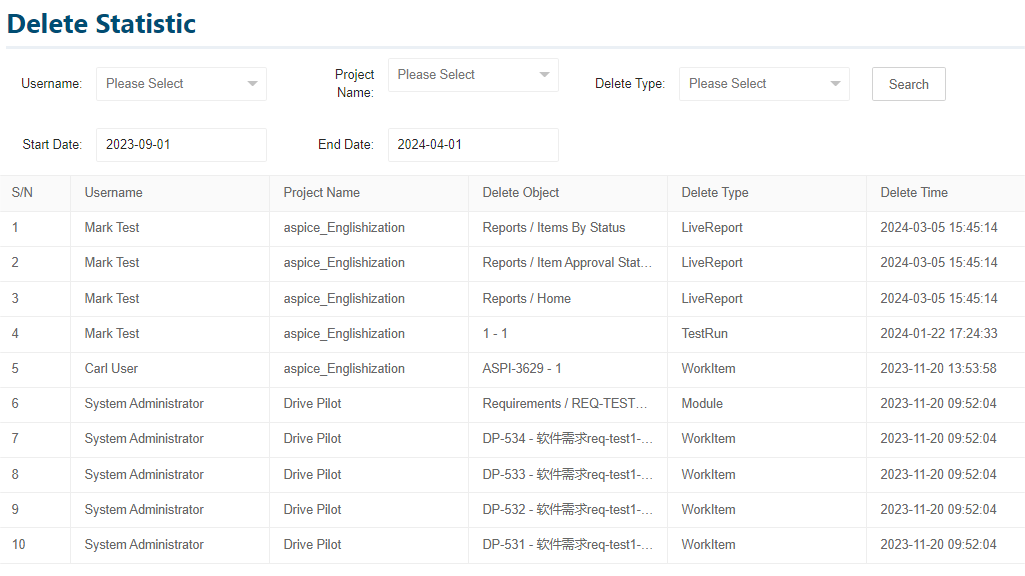Select the Start Date field
Viewport: 1025px width, 576px height.
pyautogui.click(x=181, y=144)
